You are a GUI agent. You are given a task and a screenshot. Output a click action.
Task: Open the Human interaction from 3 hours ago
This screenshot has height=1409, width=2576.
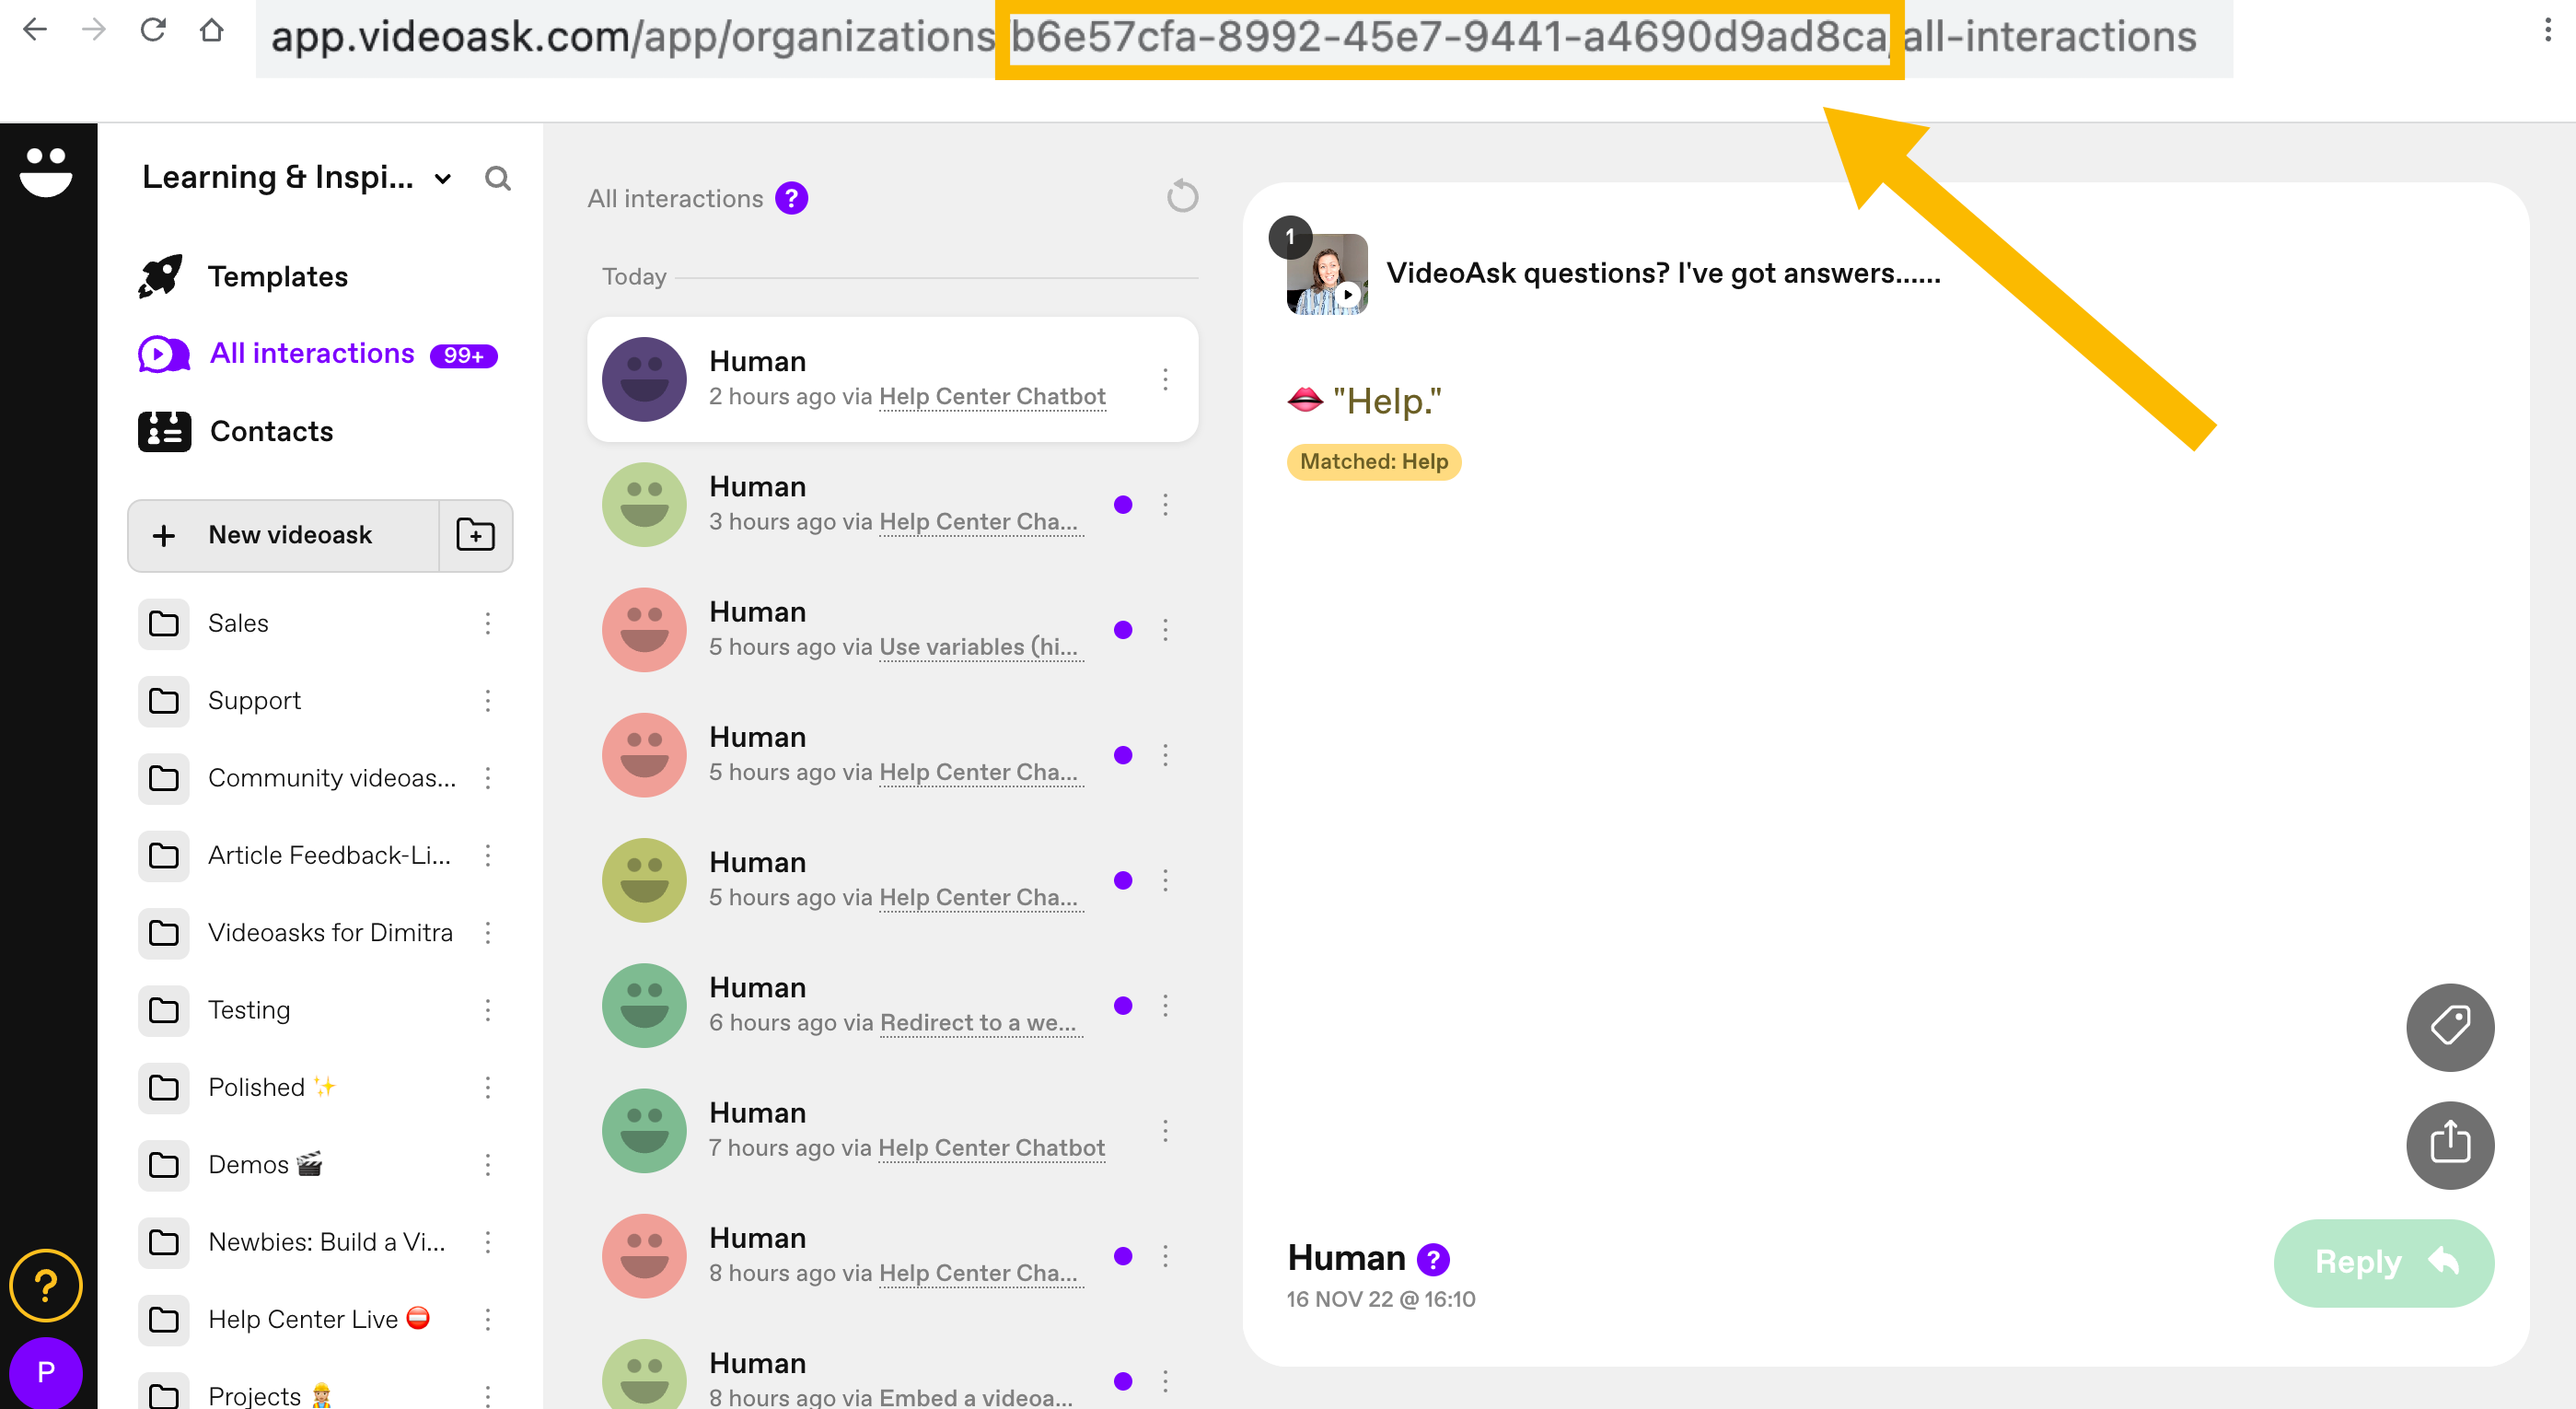pyautogui.click(x=892, y=504)
